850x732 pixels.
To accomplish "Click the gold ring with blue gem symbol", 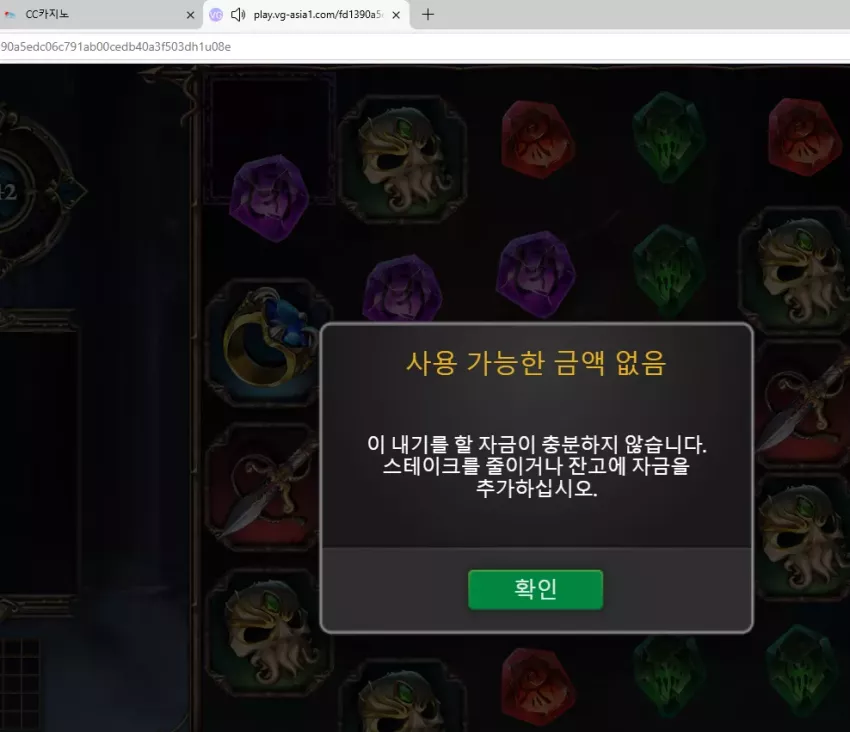I will pyautogui.click(x=269, y=343).
